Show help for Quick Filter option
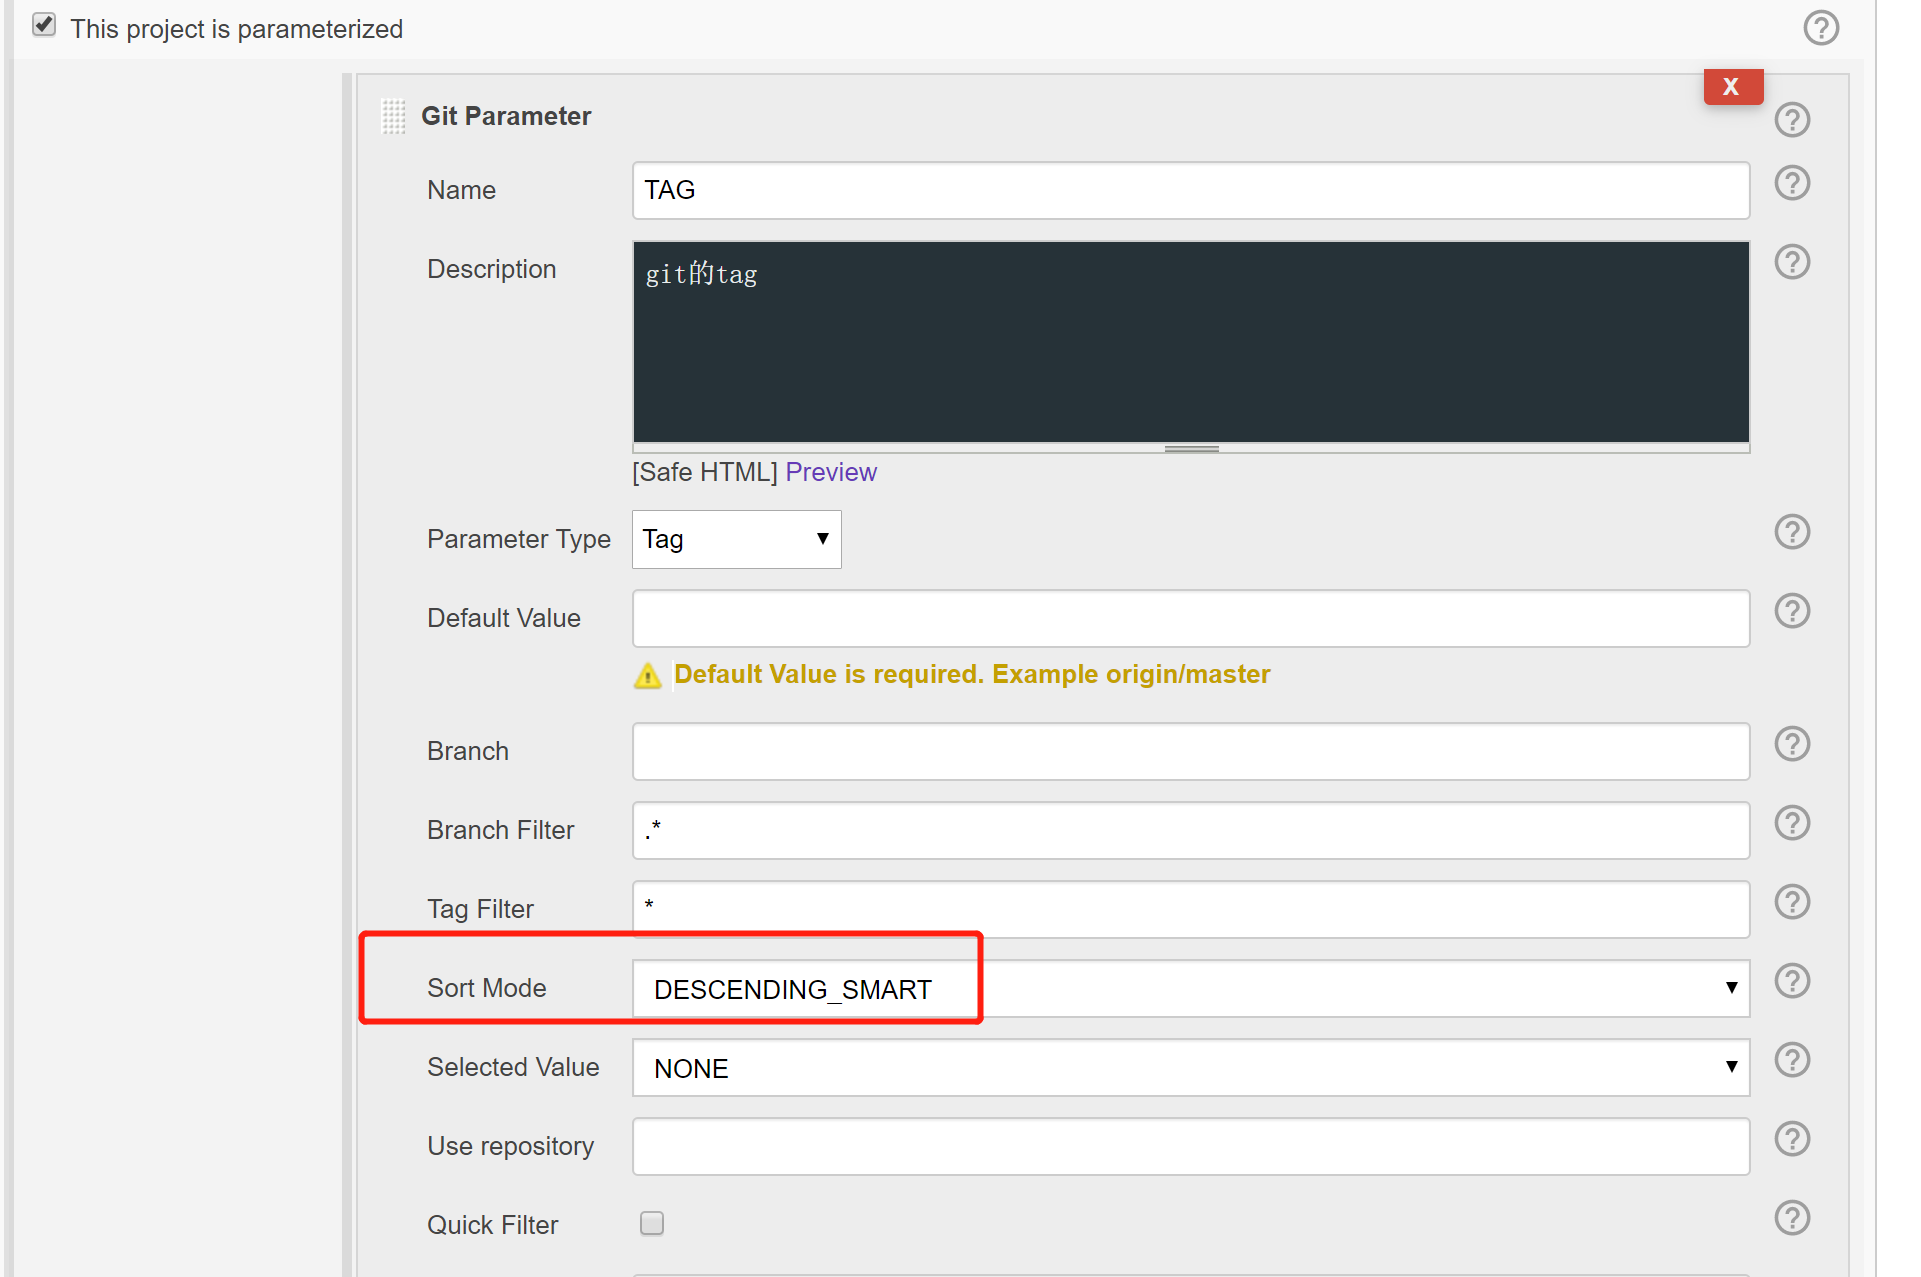Image resolution: width=1921 pixels, height=1277 pixels. [1791, 1218]
